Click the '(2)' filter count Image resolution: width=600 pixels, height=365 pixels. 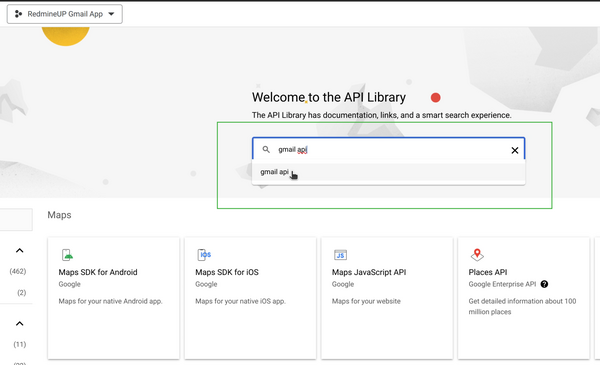21,293
